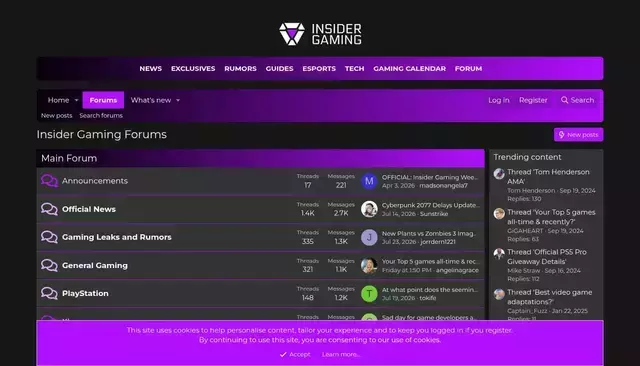Open madsonangela7's avatar in Announcements row
Screen dimensions: 640x366
click(x=369, y=181)
